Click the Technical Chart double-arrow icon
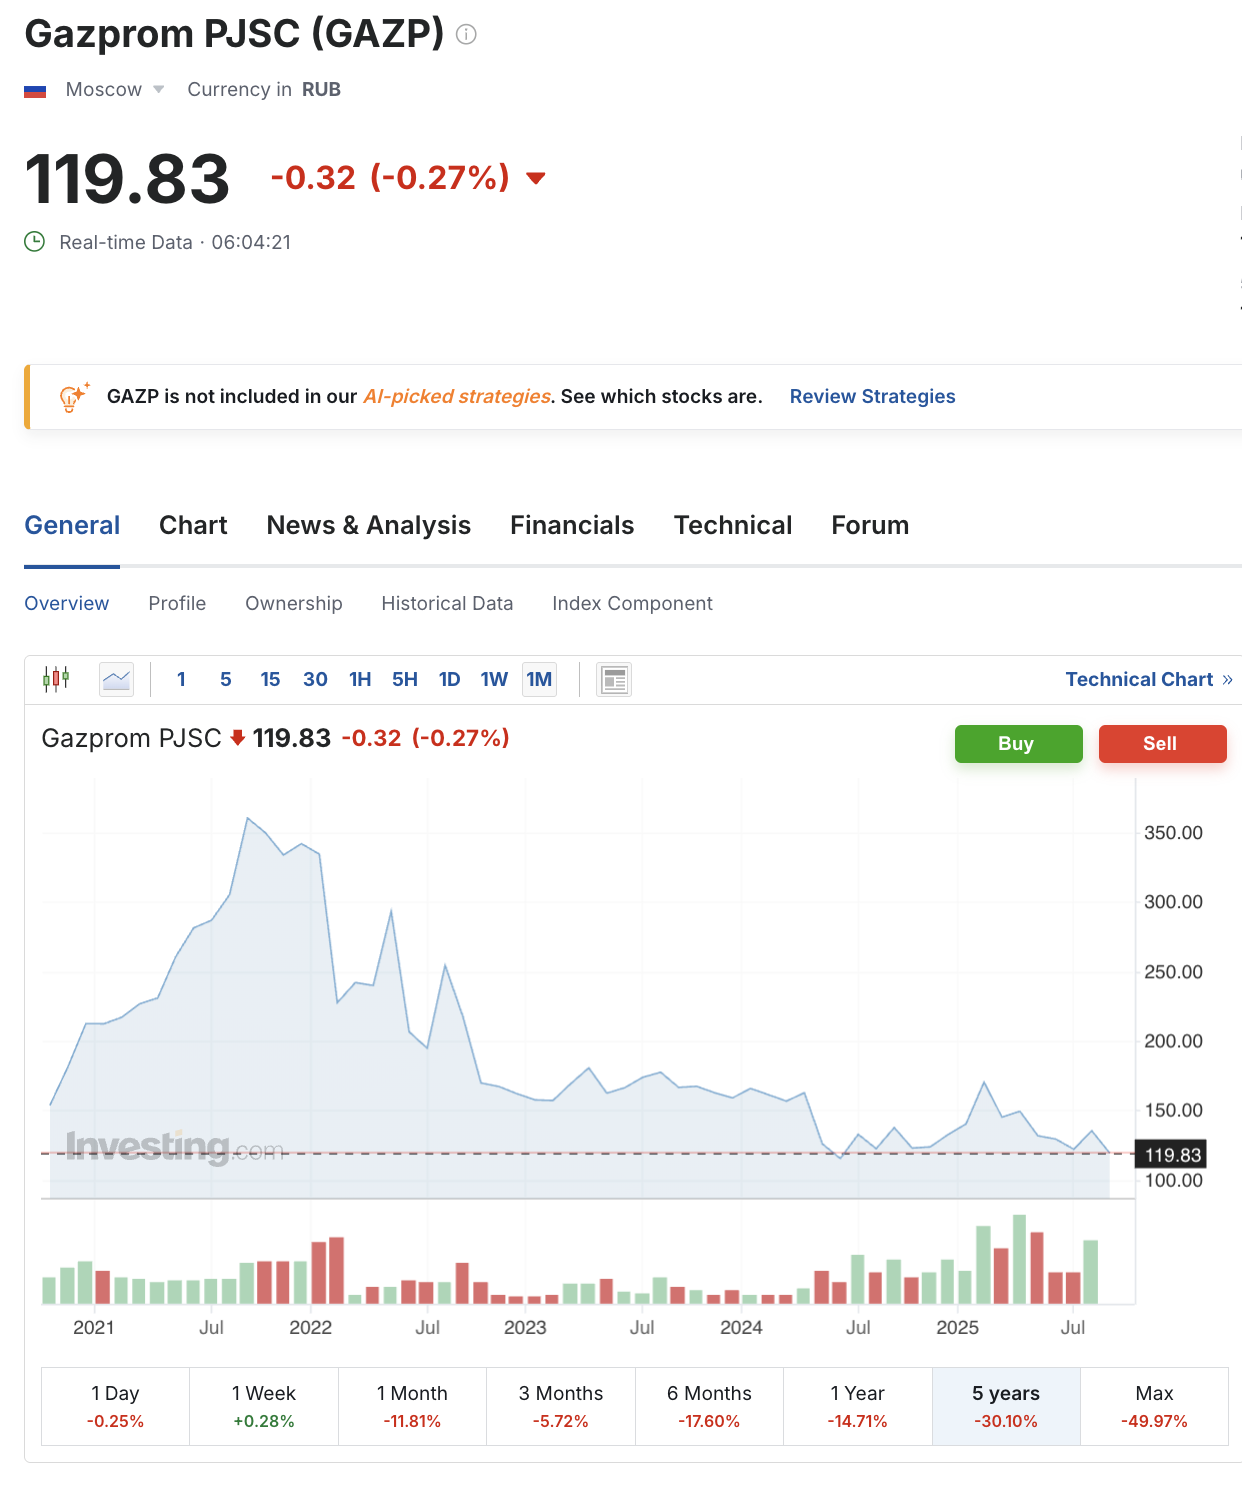The image size is (1242, 1488). point(1227,680)
